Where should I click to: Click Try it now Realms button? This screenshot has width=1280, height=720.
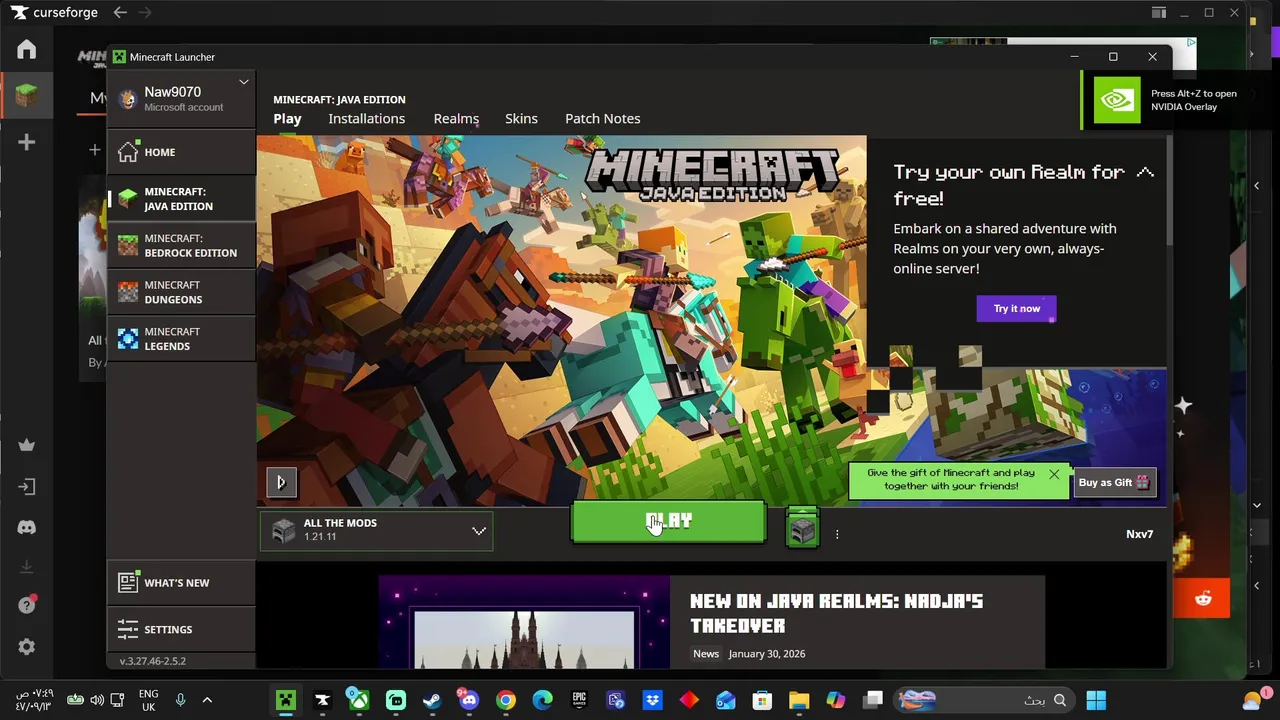pos(1016,309)
